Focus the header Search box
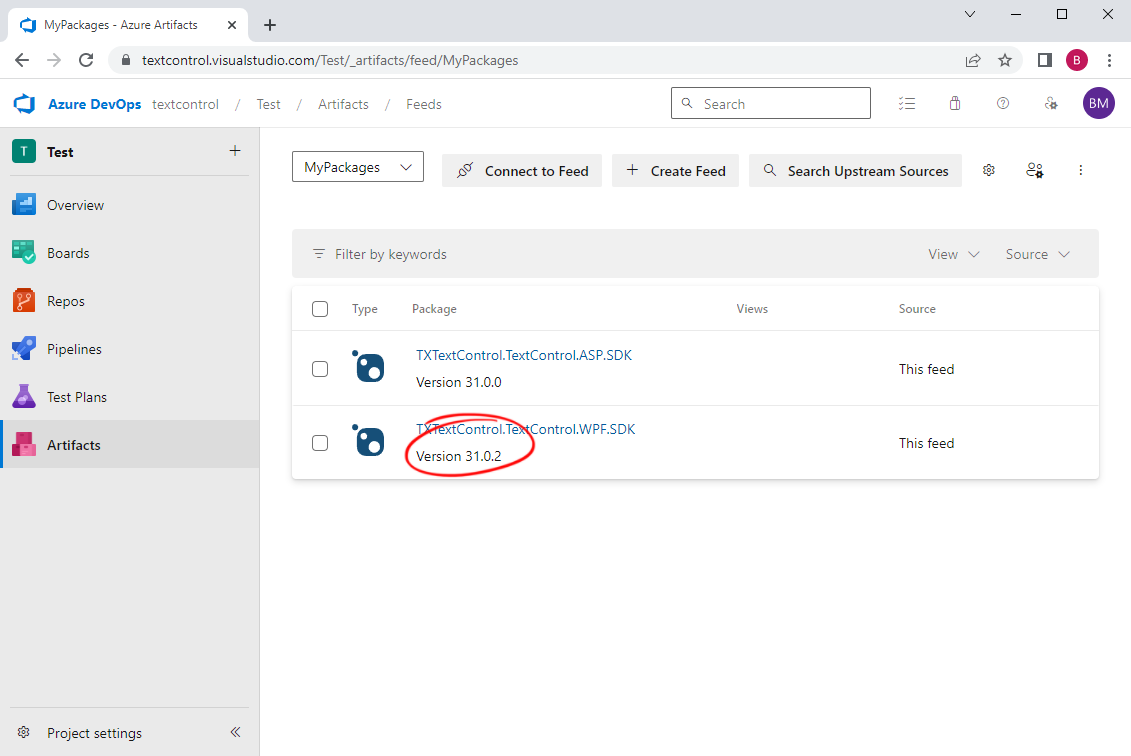Image resolution: width=1131 pixels, height=756 pixels. [x=770, y=103]
